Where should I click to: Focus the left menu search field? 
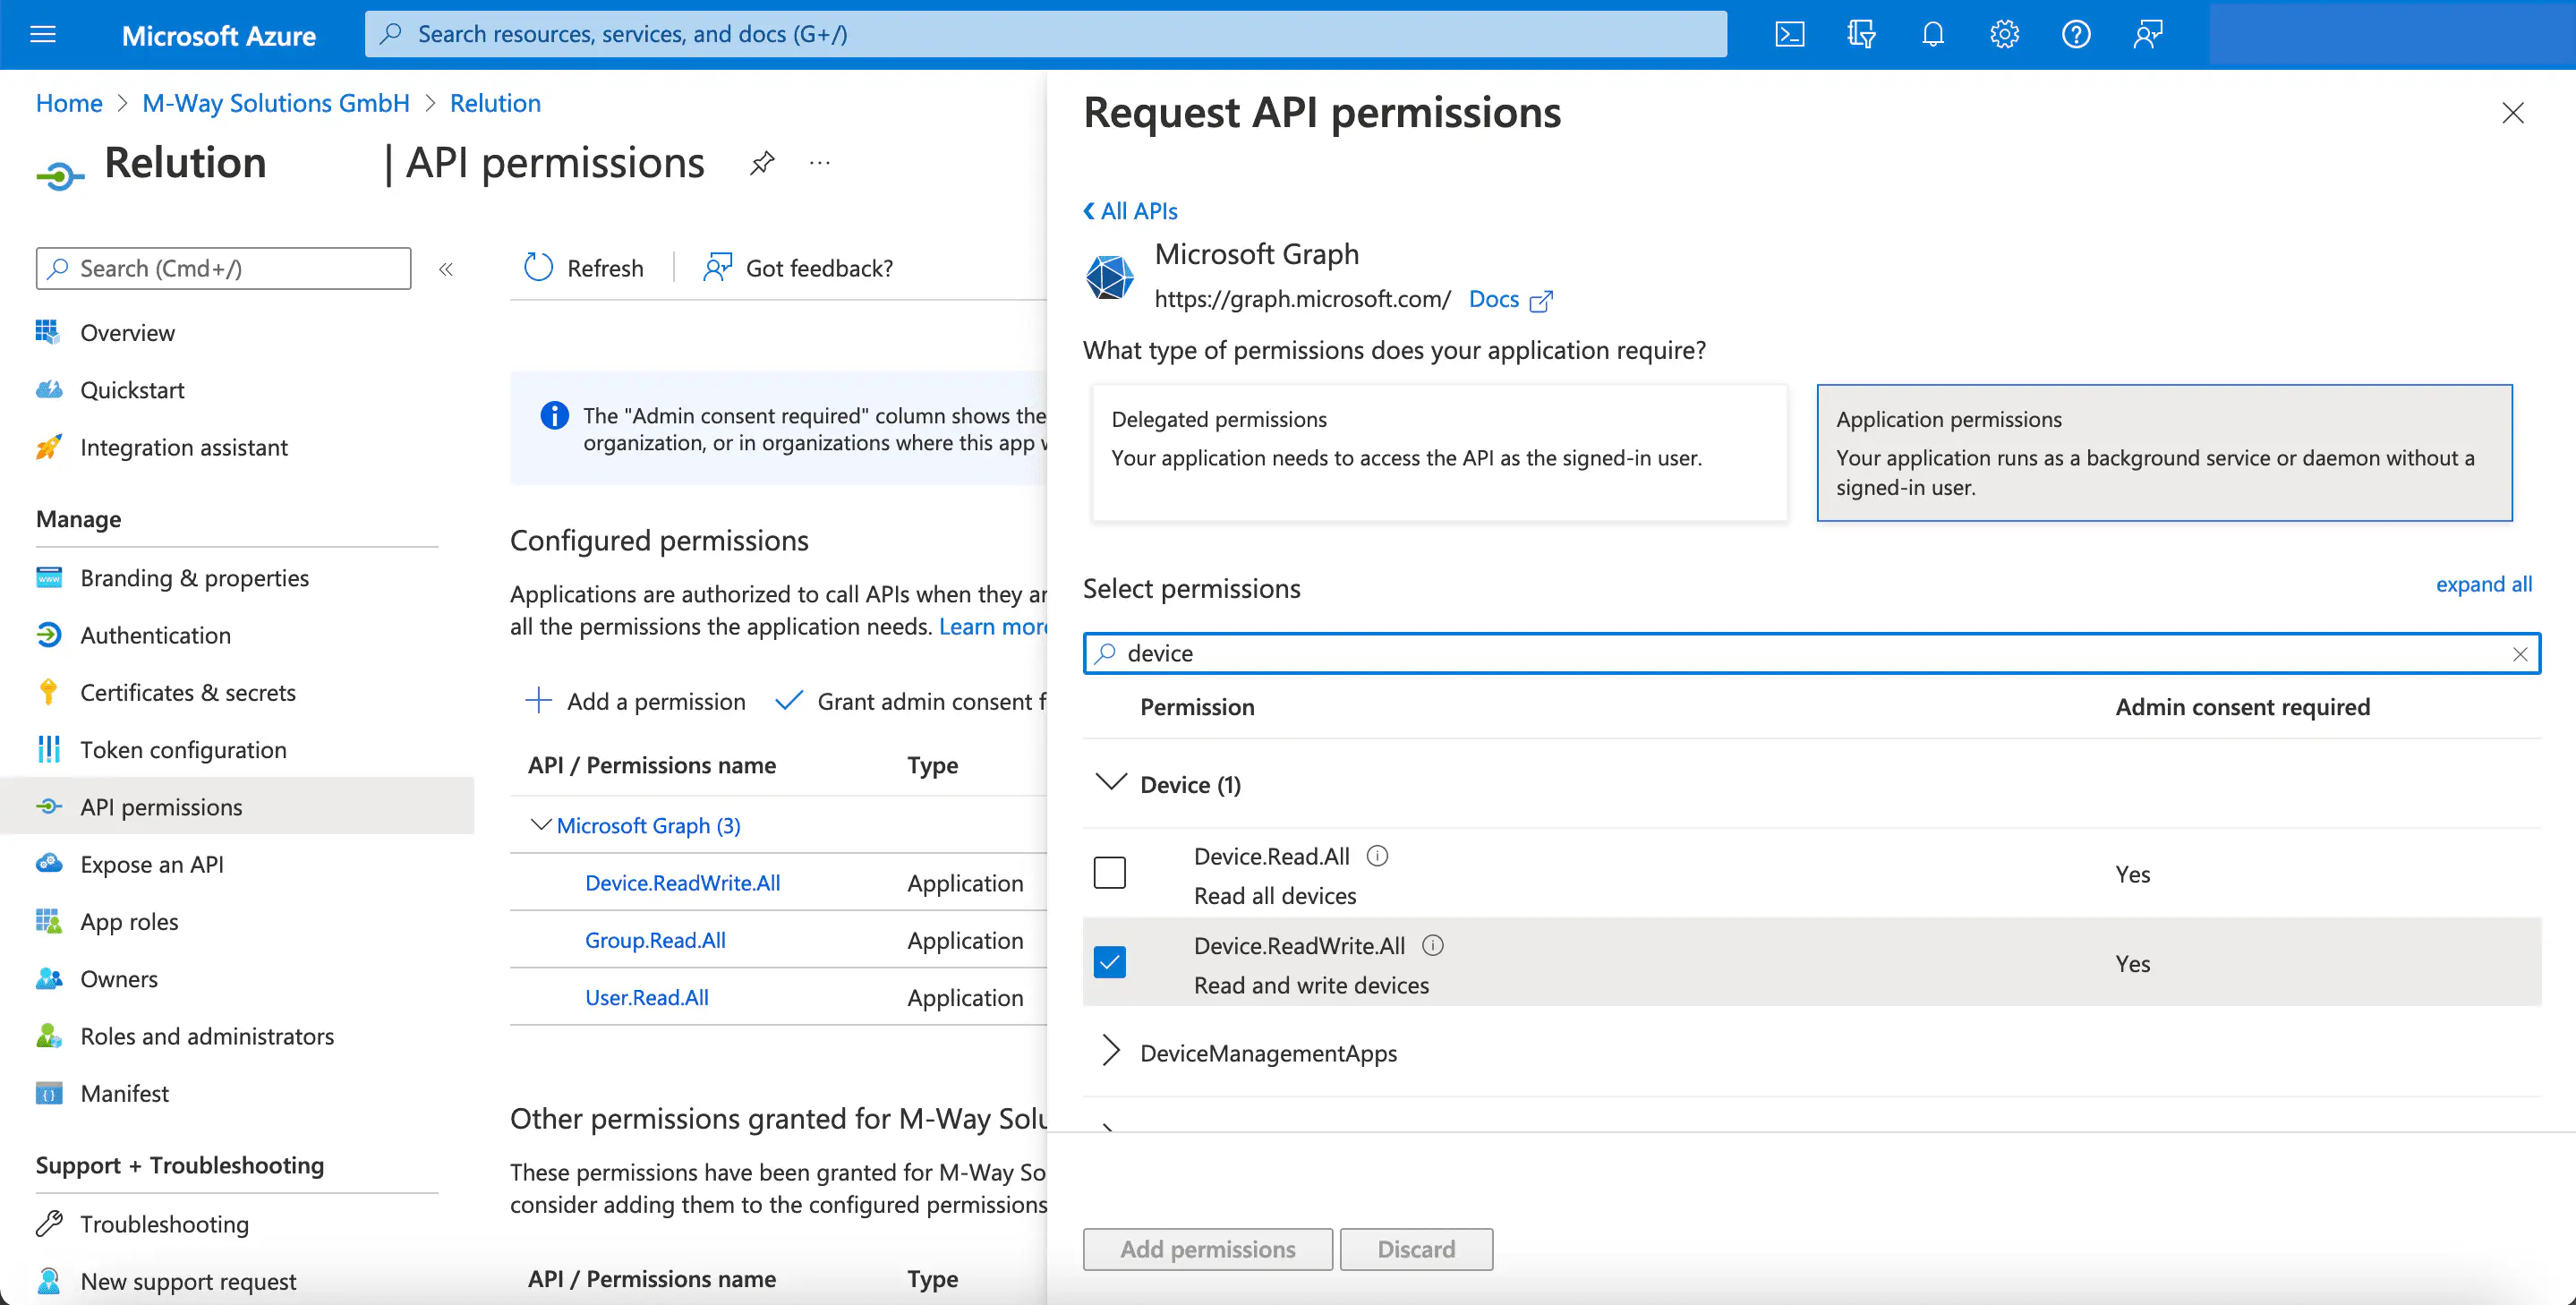point(223,268)
